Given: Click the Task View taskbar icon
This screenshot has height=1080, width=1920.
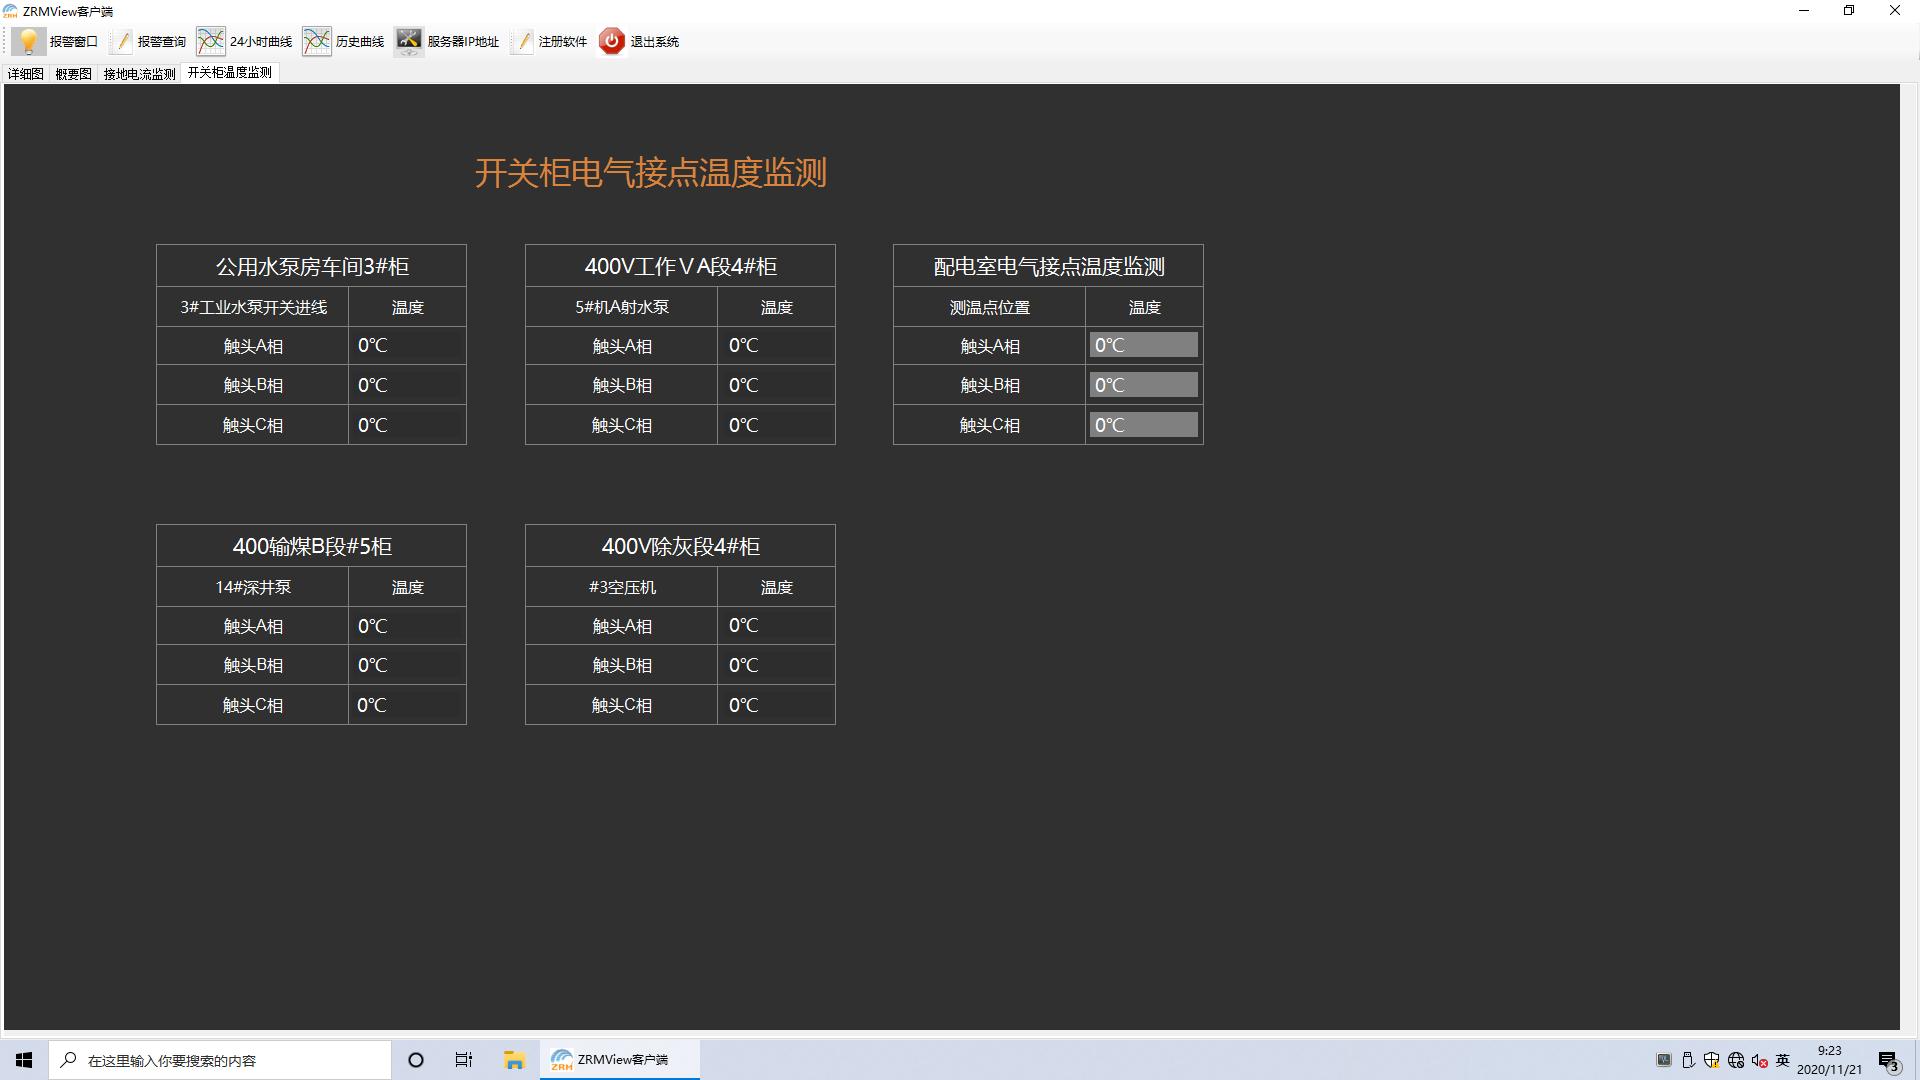Looking at the screenshot, I should point(464,1060).
